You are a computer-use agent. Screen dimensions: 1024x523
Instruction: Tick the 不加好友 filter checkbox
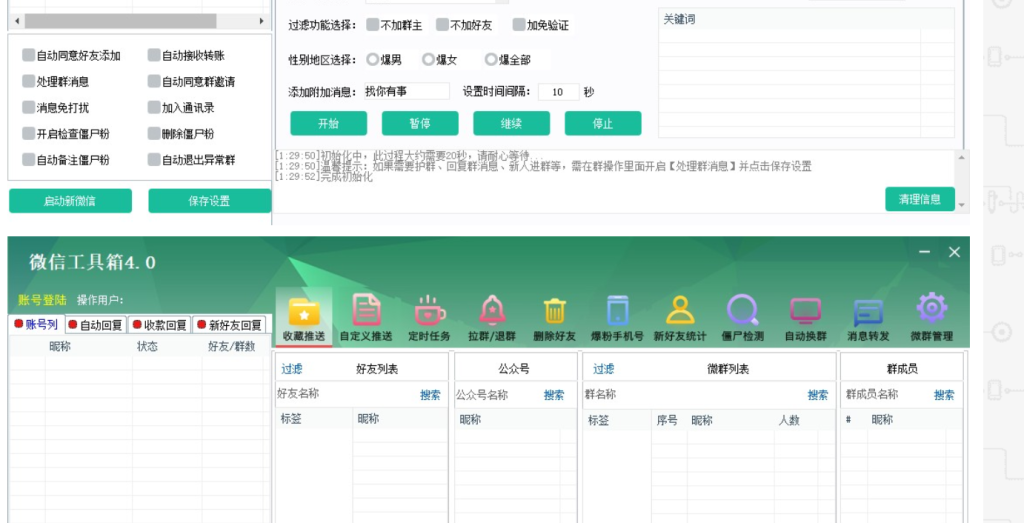pyautogui.click(x=442, y=25)
